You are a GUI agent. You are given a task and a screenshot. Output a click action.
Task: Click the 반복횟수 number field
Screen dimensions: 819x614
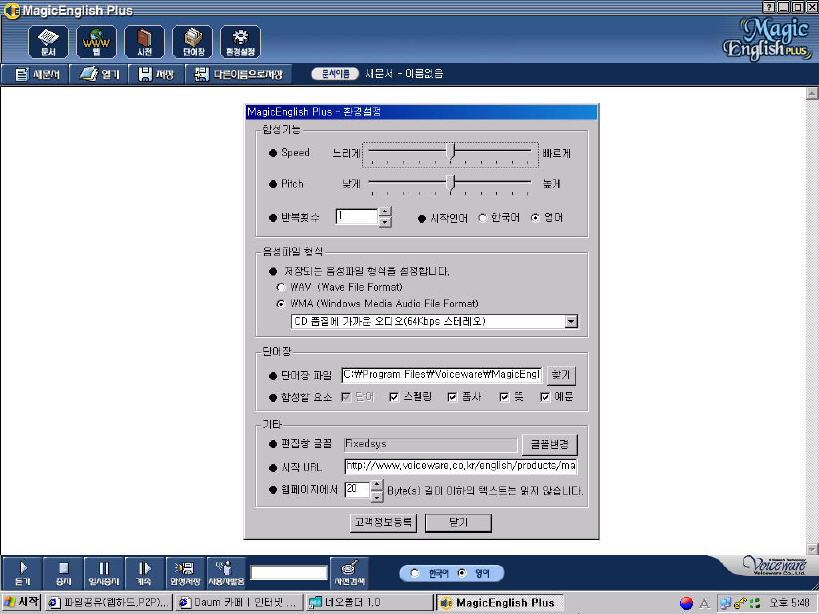[357, 217]
